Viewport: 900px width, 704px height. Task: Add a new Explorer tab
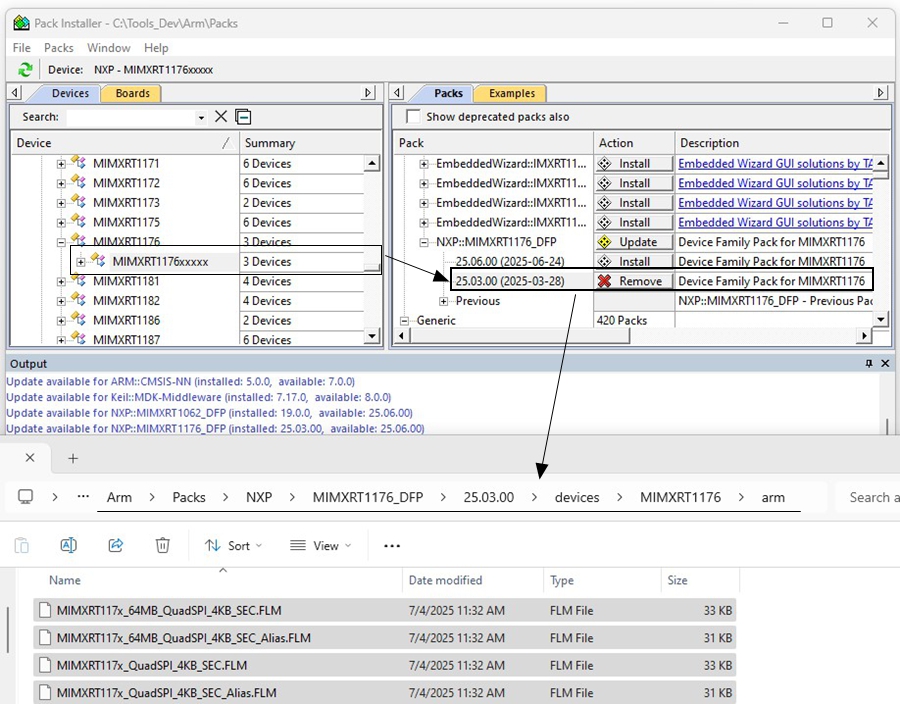click(73, 458)
